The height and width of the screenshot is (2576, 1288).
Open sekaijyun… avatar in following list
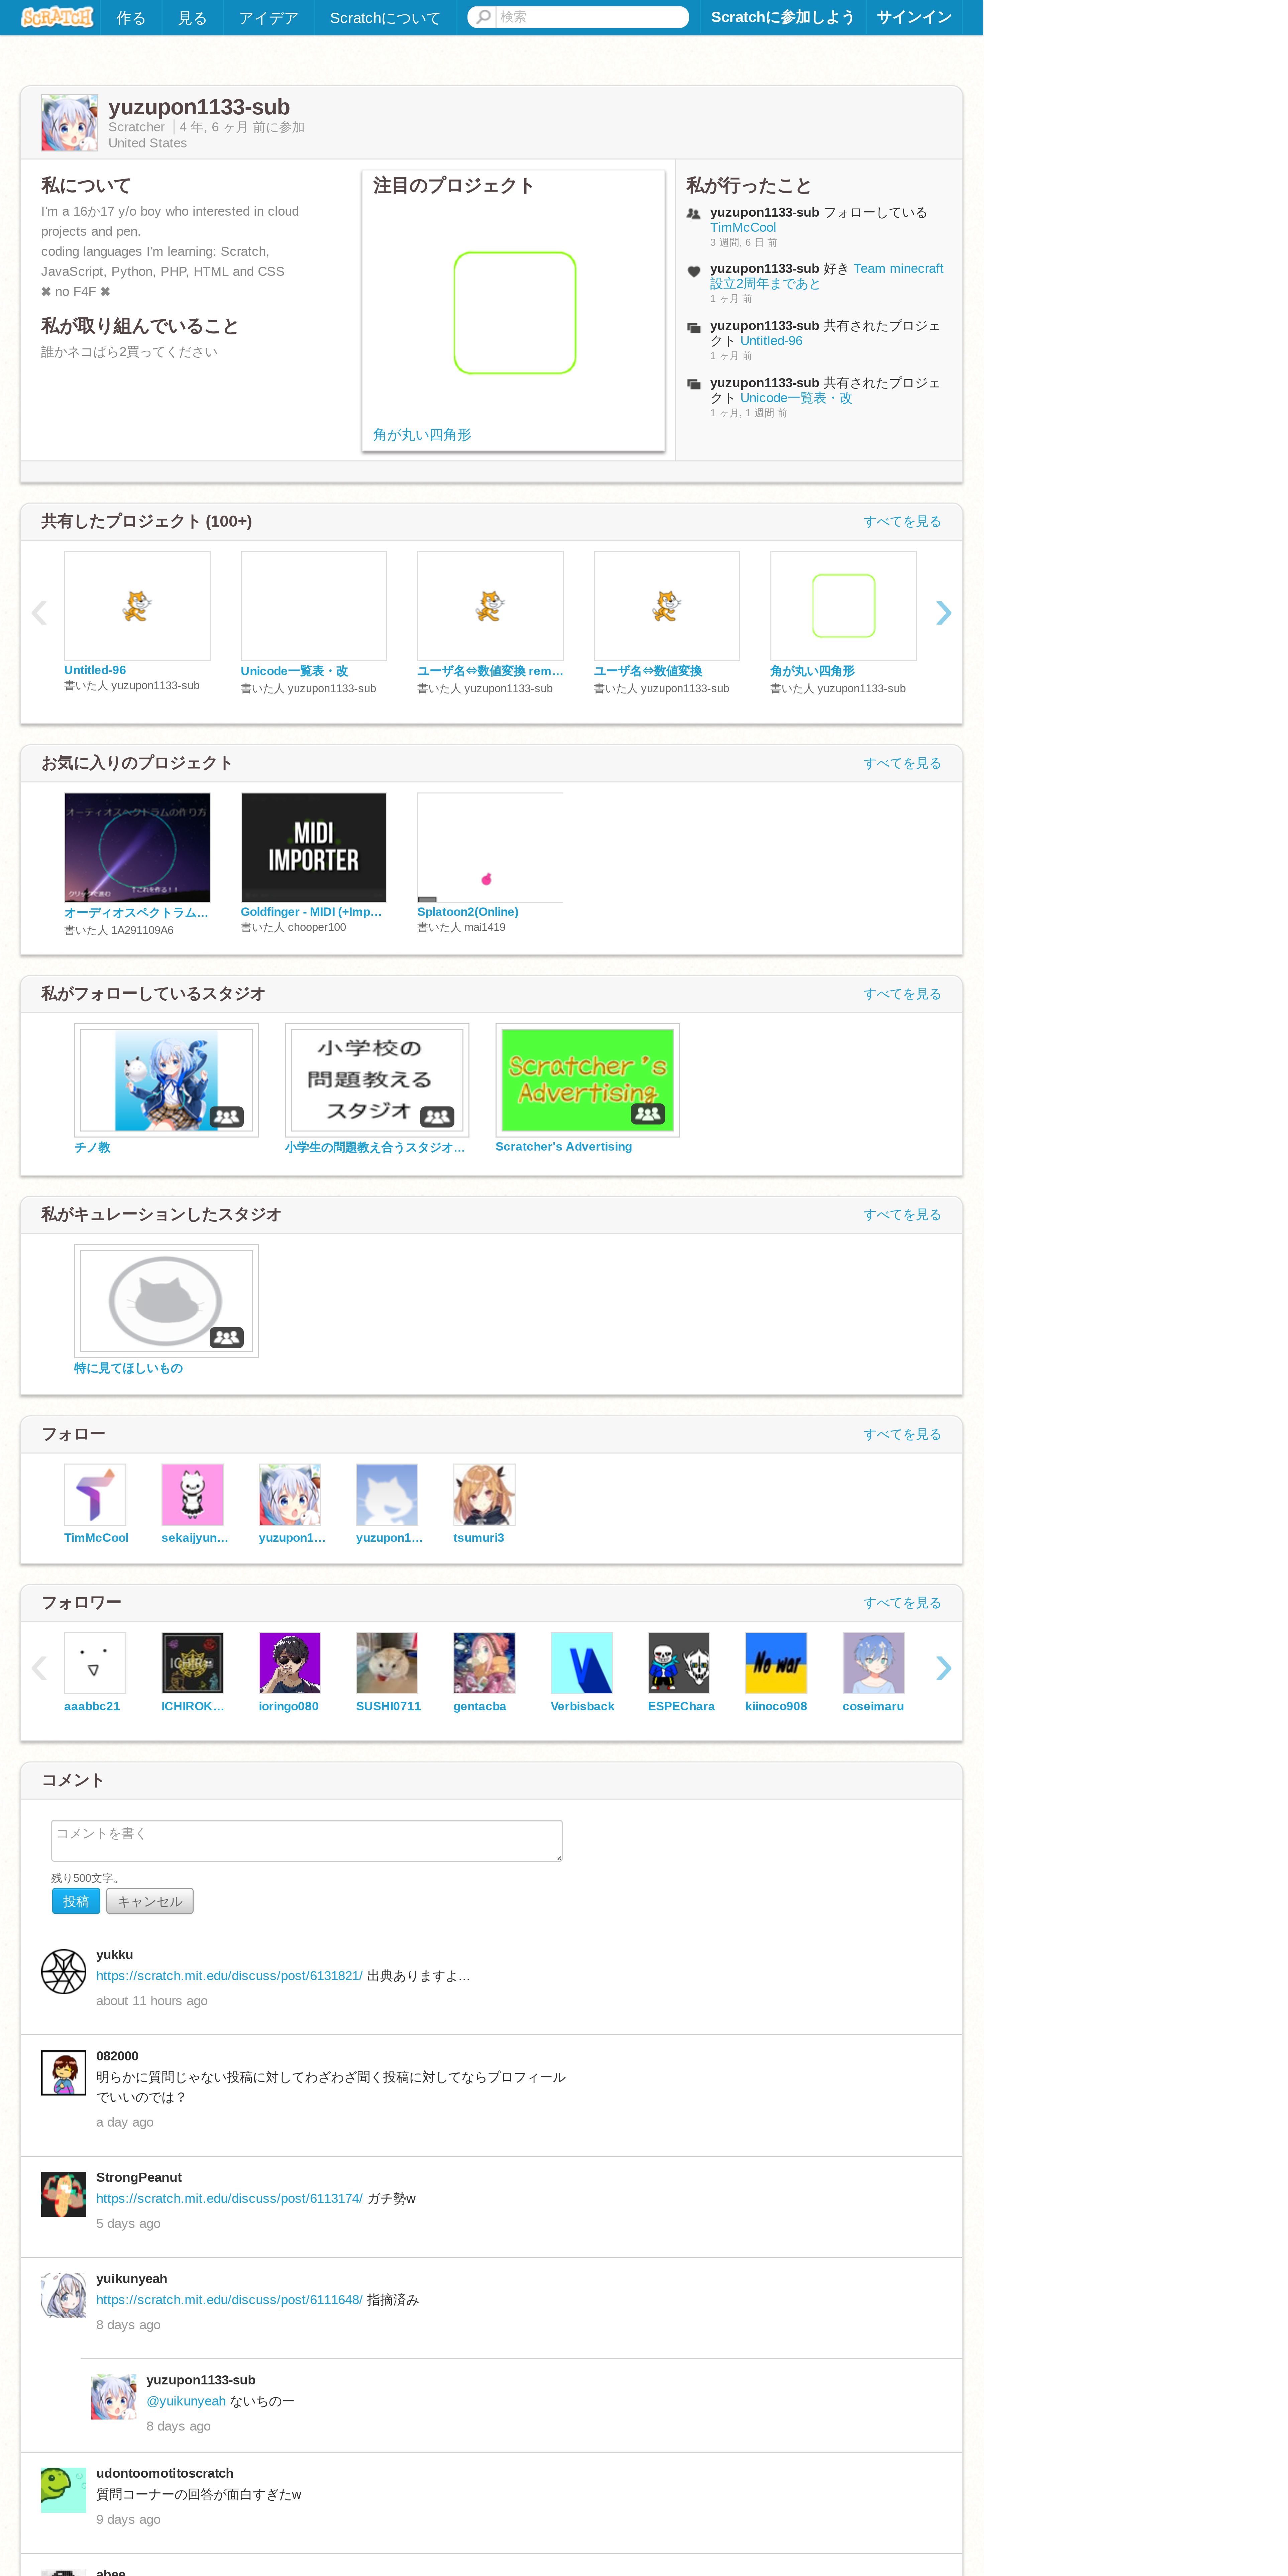(192, 1495)
